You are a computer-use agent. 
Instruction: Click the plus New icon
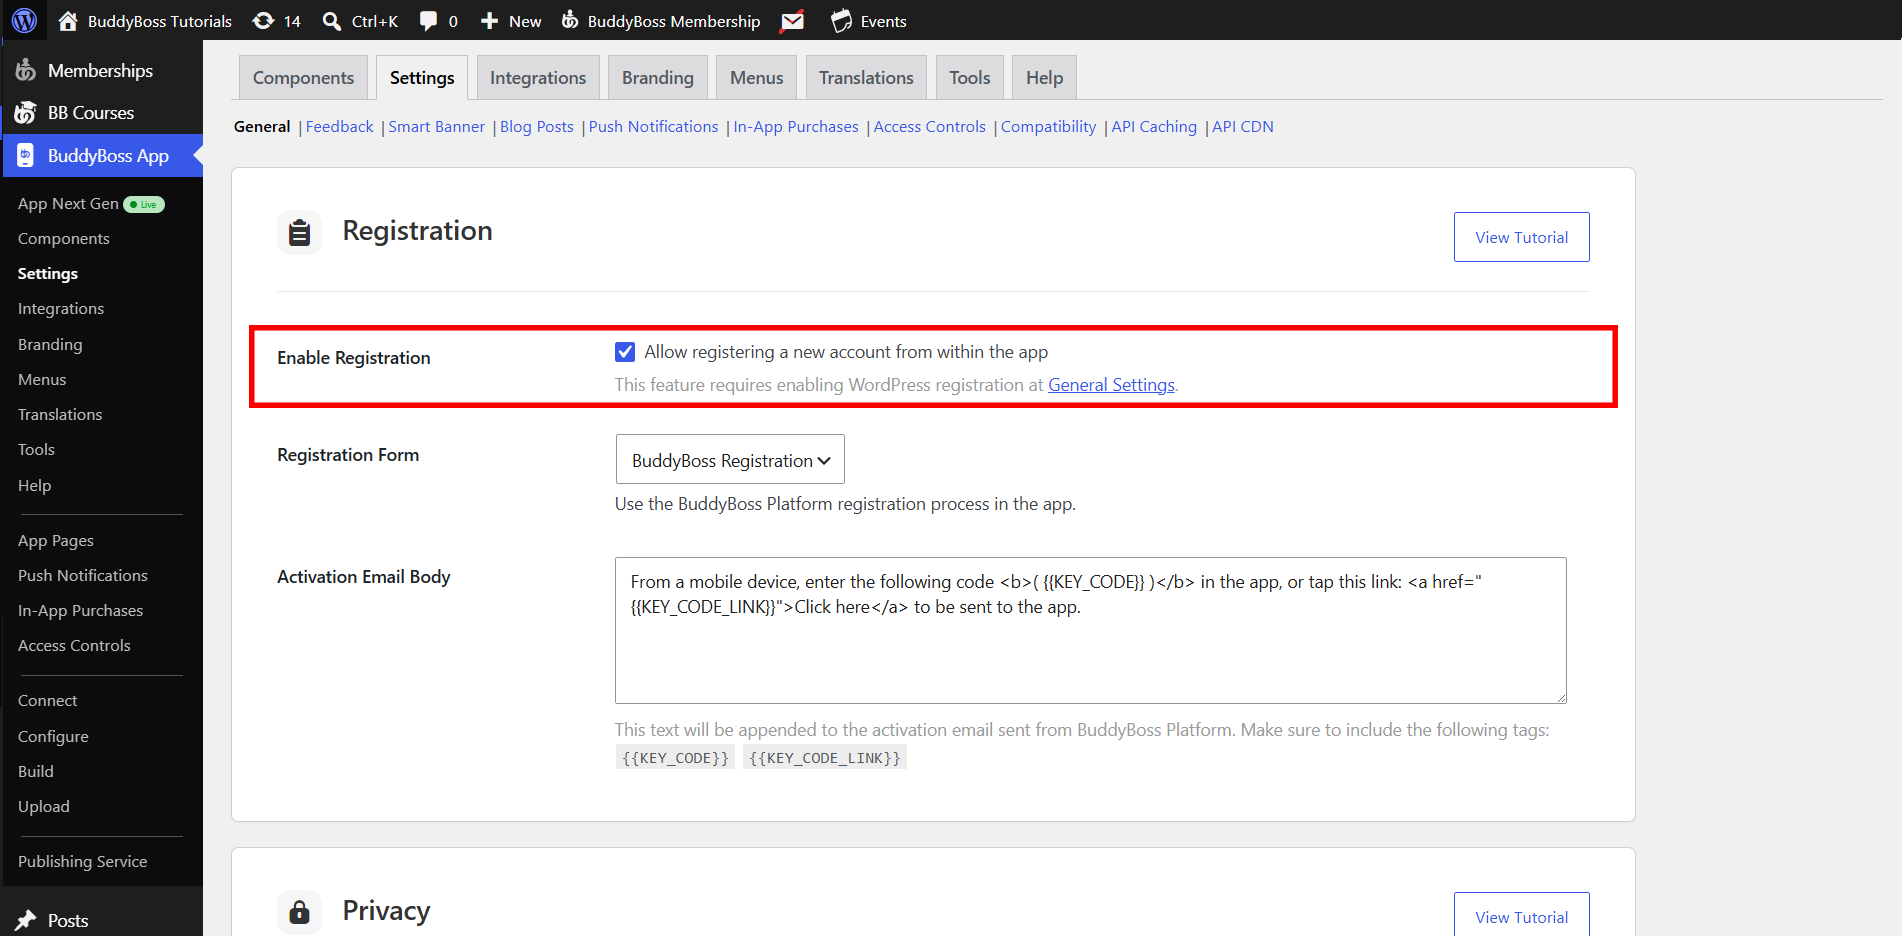[x=489, y=21]
